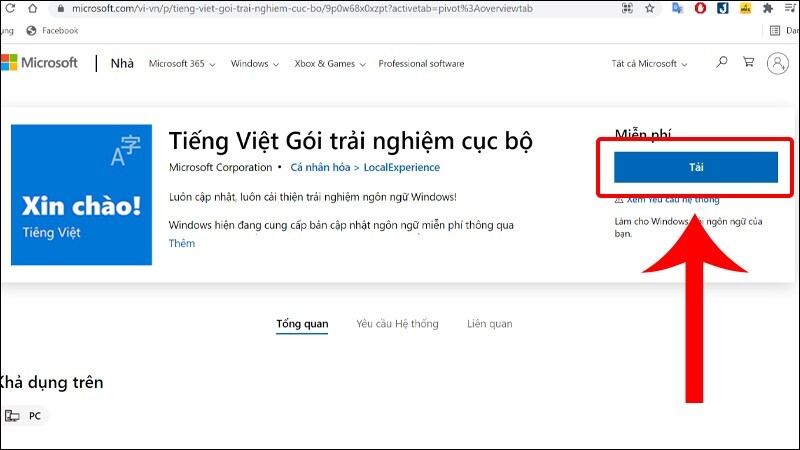Go to Nhà store home link
The image size is (800, 450).
(122, 63)
